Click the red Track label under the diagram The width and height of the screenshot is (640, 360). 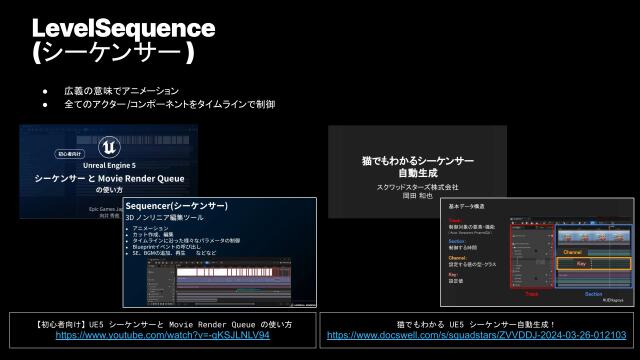pyautogui.click(x=531, y=294)
